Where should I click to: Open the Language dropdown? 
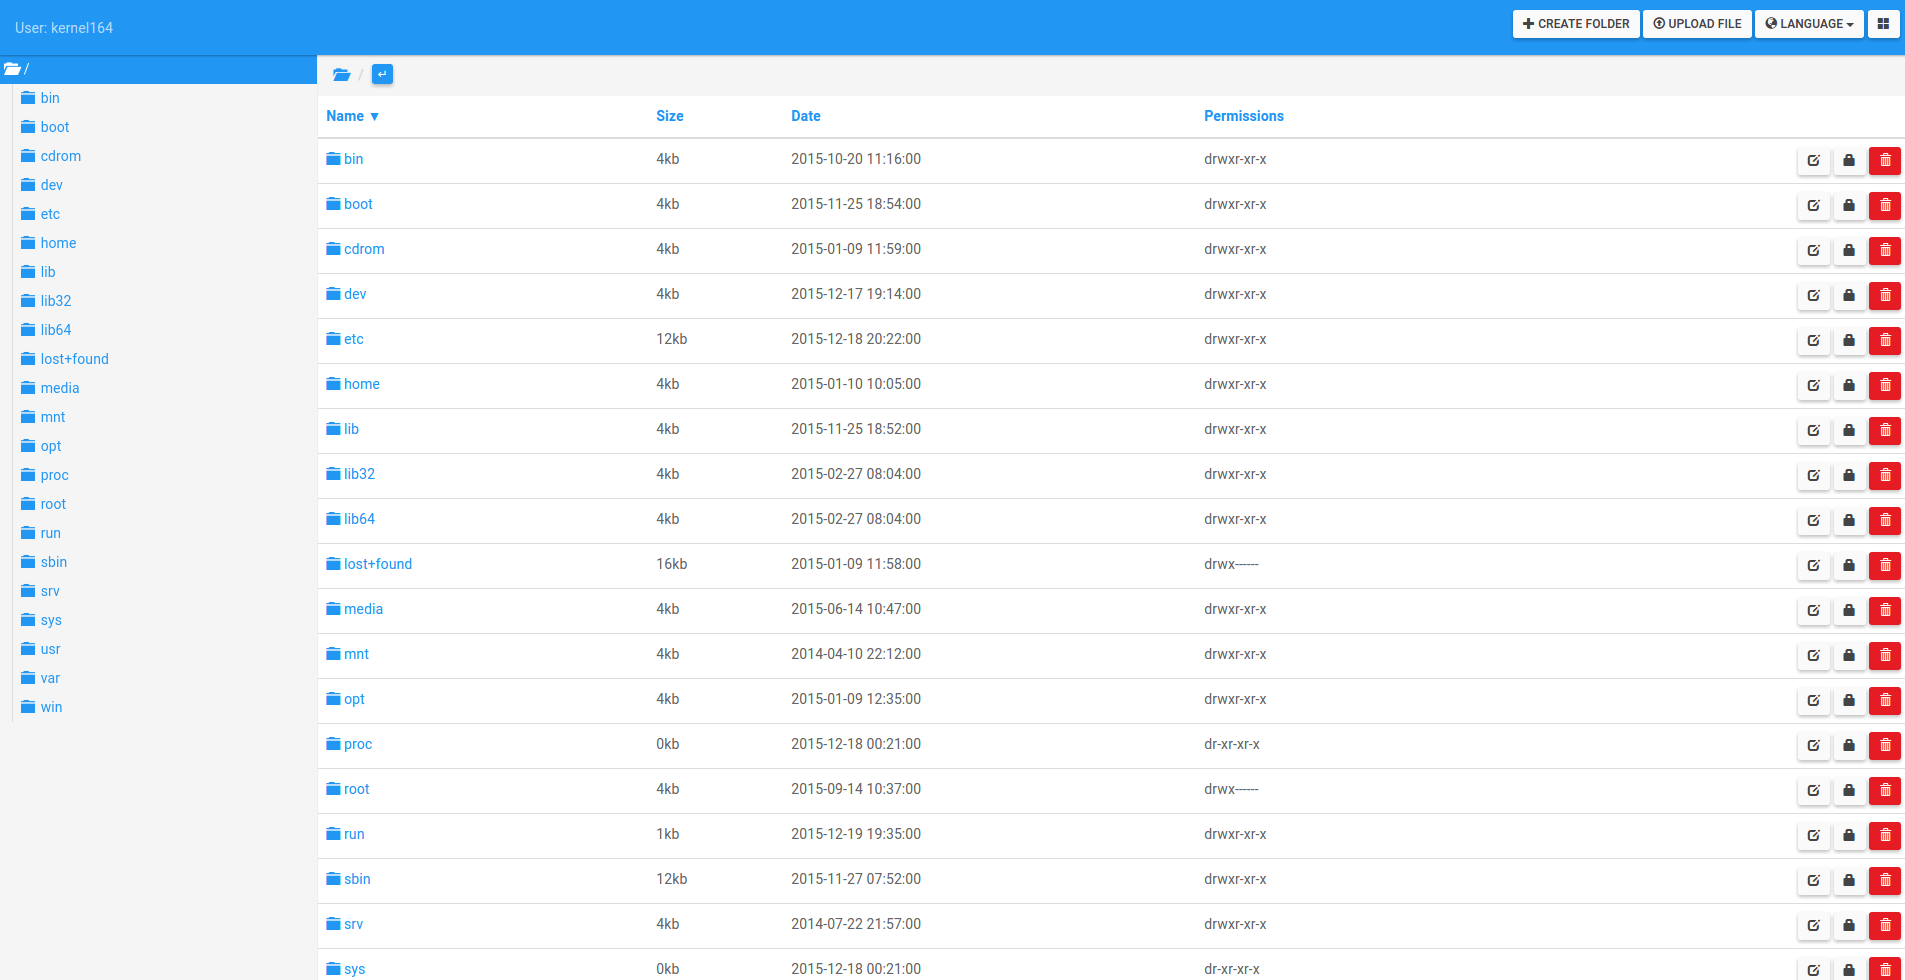[1808, 23]
